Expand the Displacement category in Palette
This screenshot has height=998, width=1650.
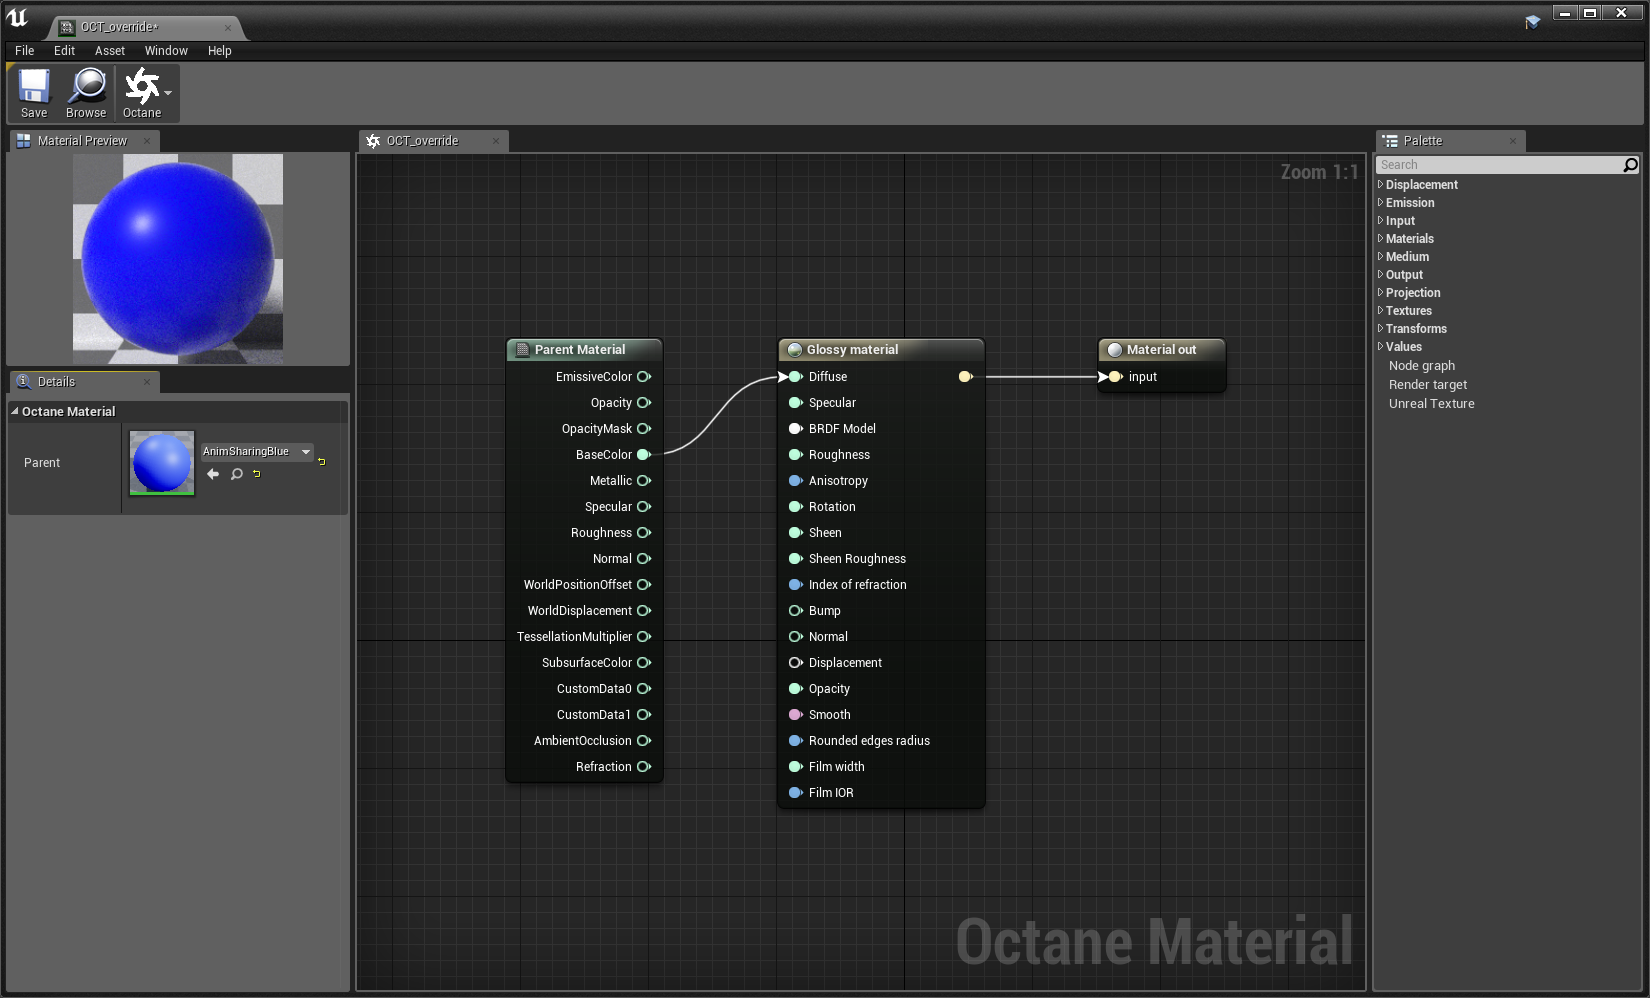pyautogui.click(x=1381, y=185)
